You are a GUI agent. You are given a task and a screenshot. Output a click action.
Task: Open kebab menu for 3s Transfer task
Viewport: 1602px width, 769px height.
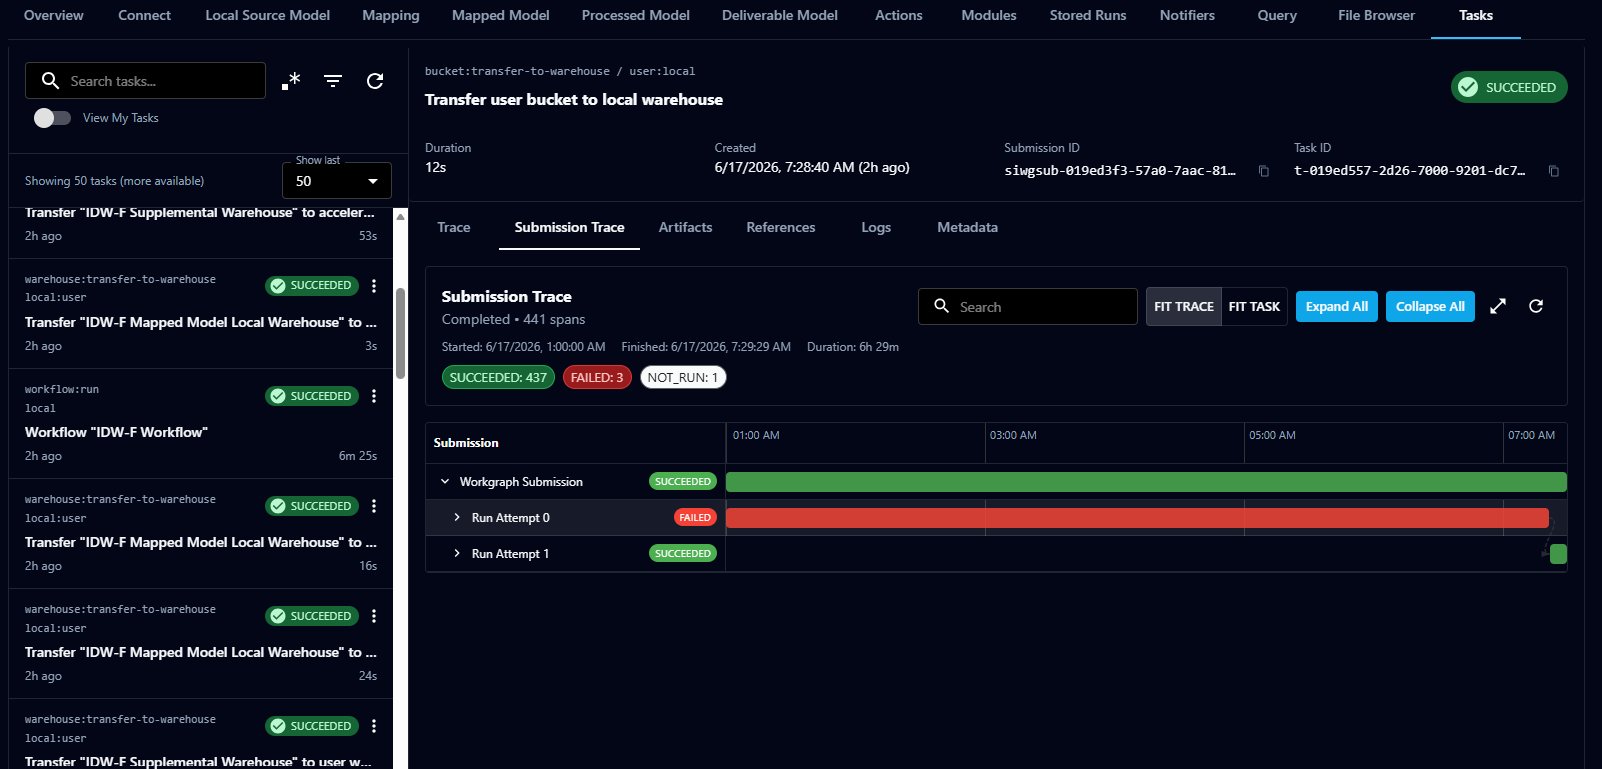click(x=374, y=286)
